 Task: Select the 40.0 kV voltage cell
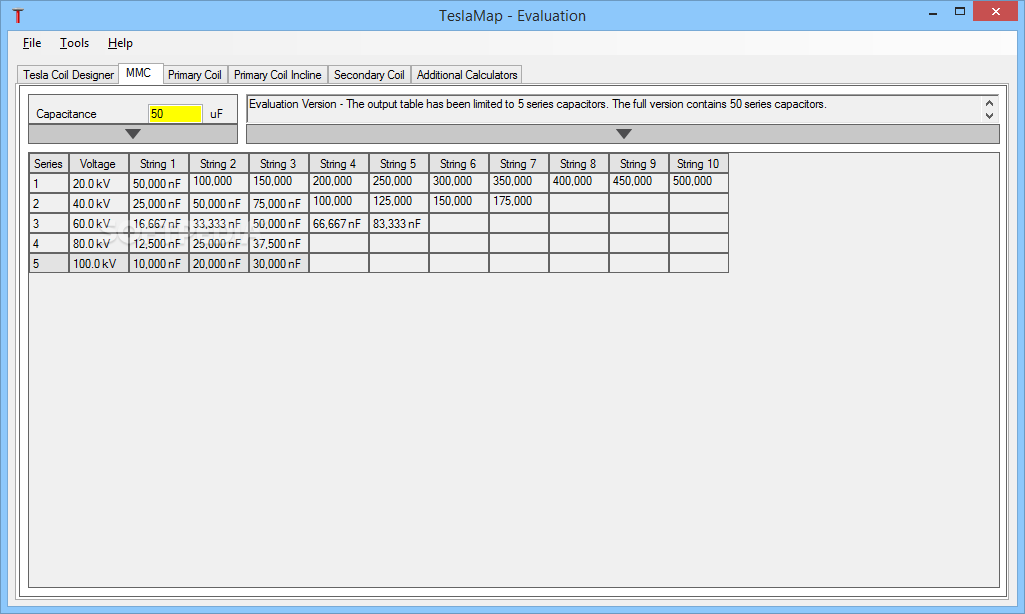(x=98, y=203)
